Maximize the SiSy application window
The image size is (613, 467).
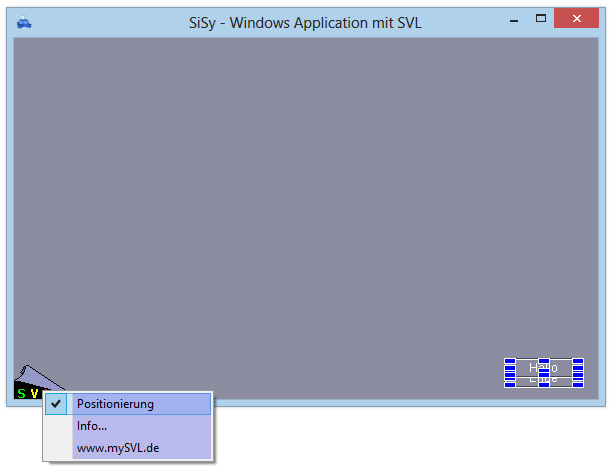click(x=541, y=18)
